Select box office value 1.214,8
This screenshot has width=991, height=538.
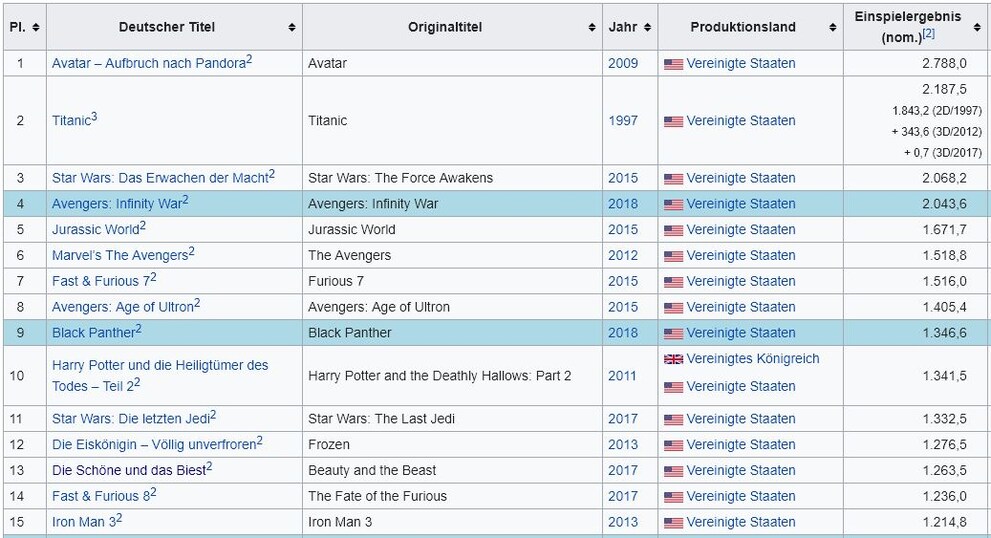(x=944, y=522)
